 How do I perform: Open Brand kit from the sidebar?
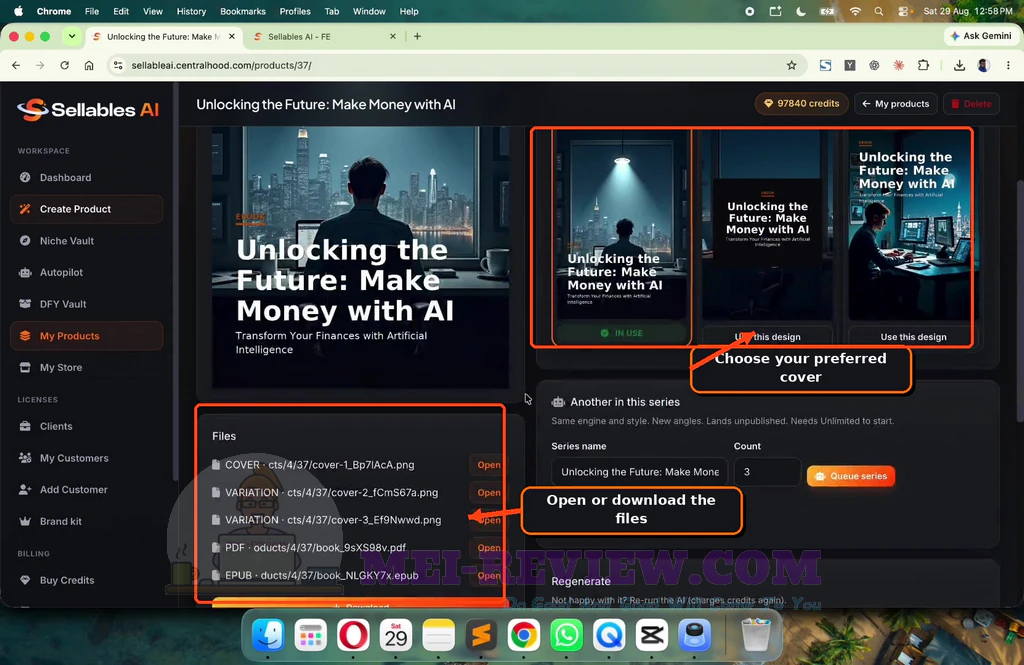tap(61, 522)
